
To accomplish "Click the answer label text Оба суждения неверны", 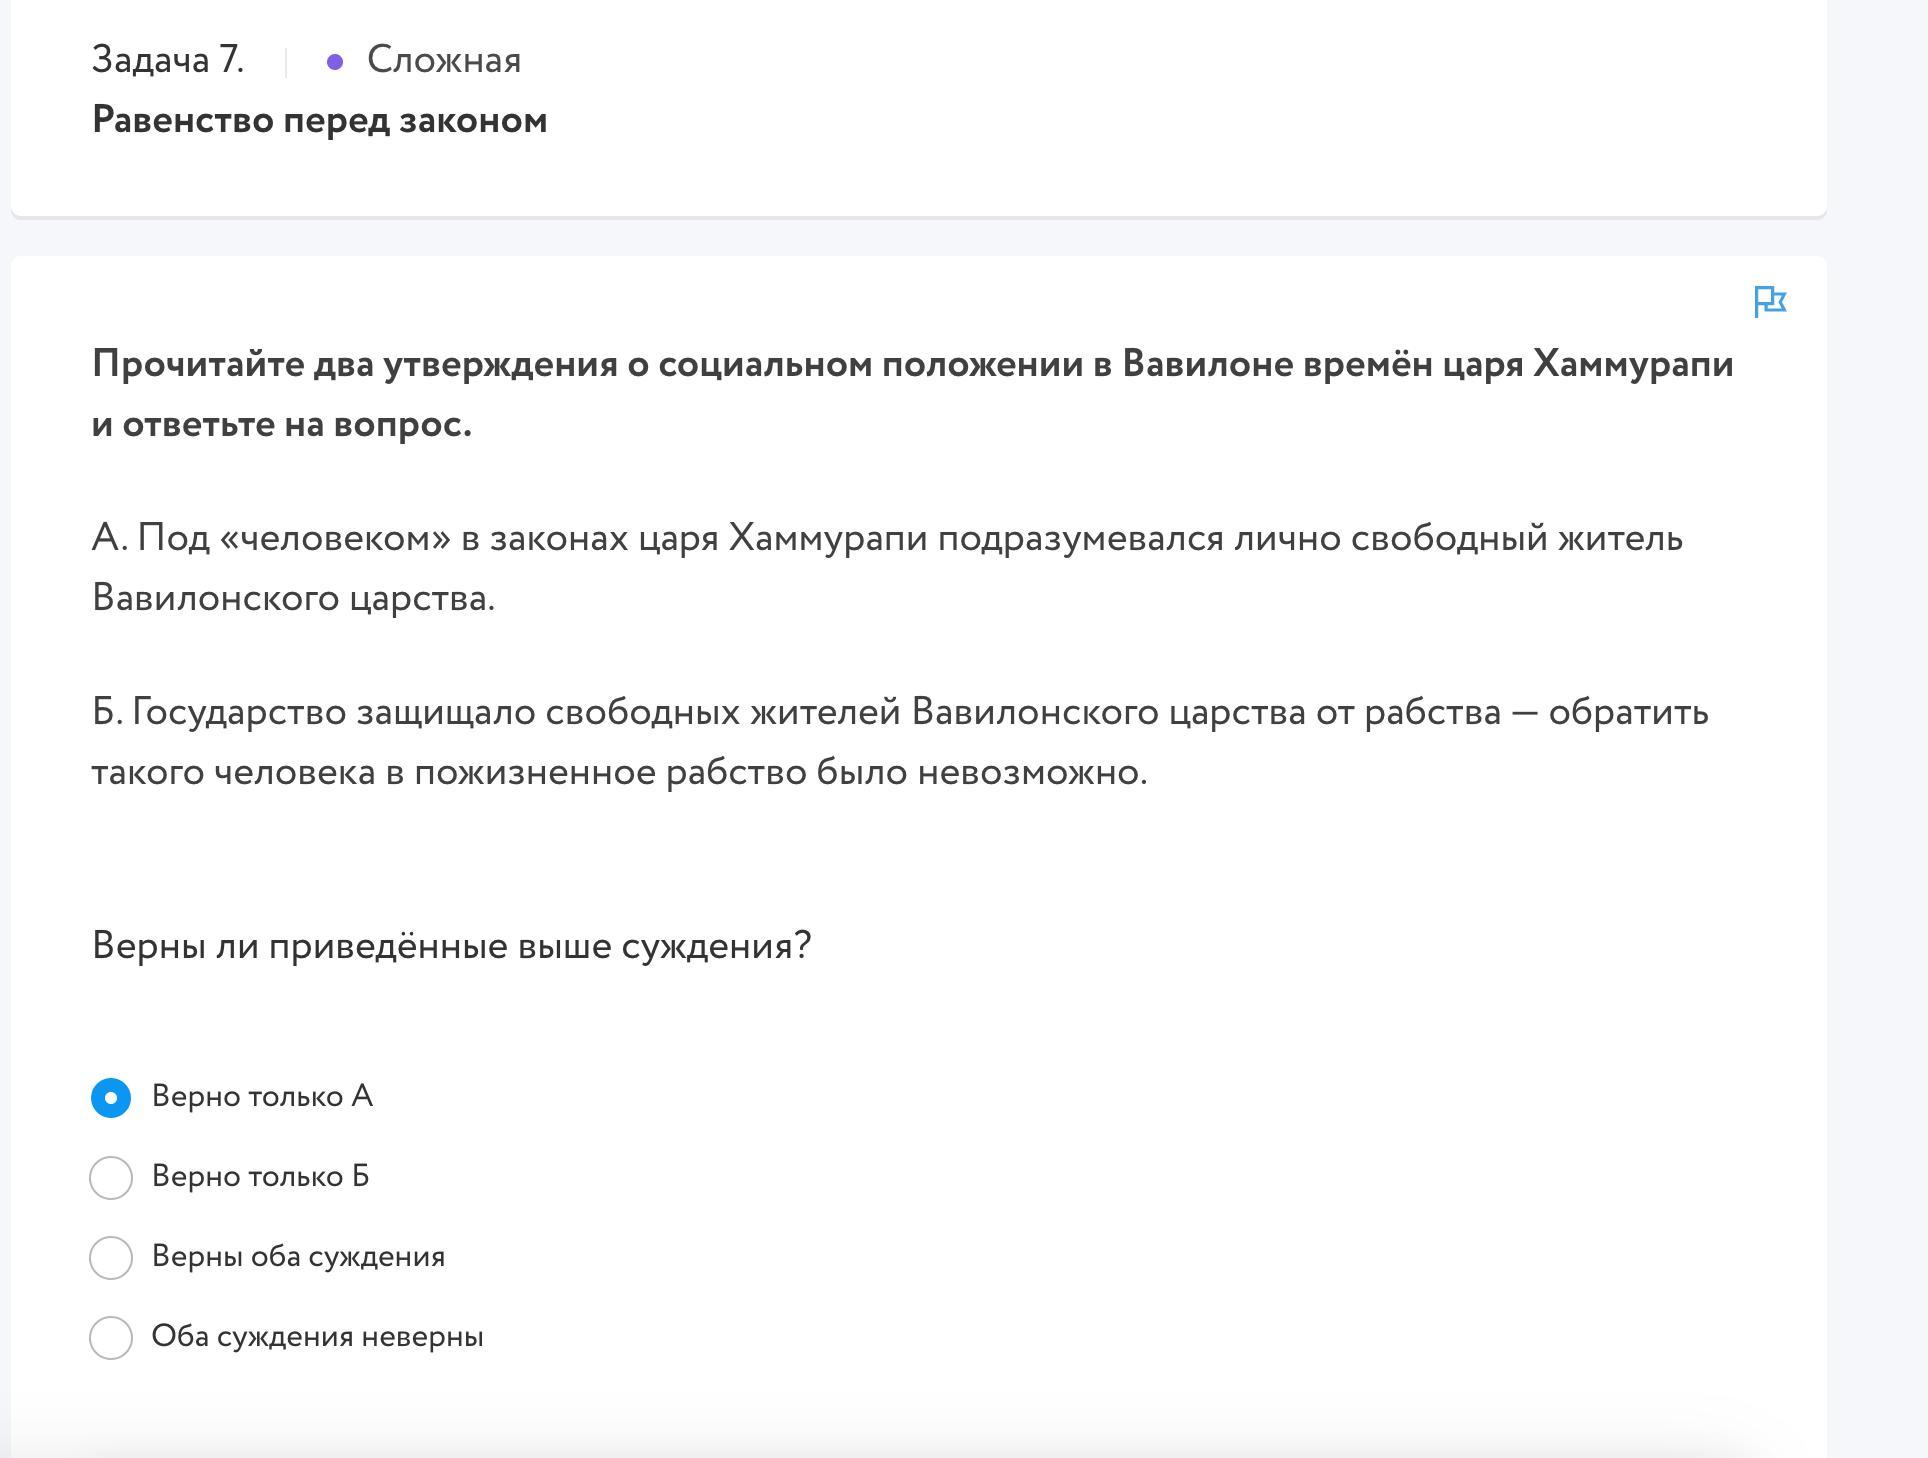I will (317, 1336).
